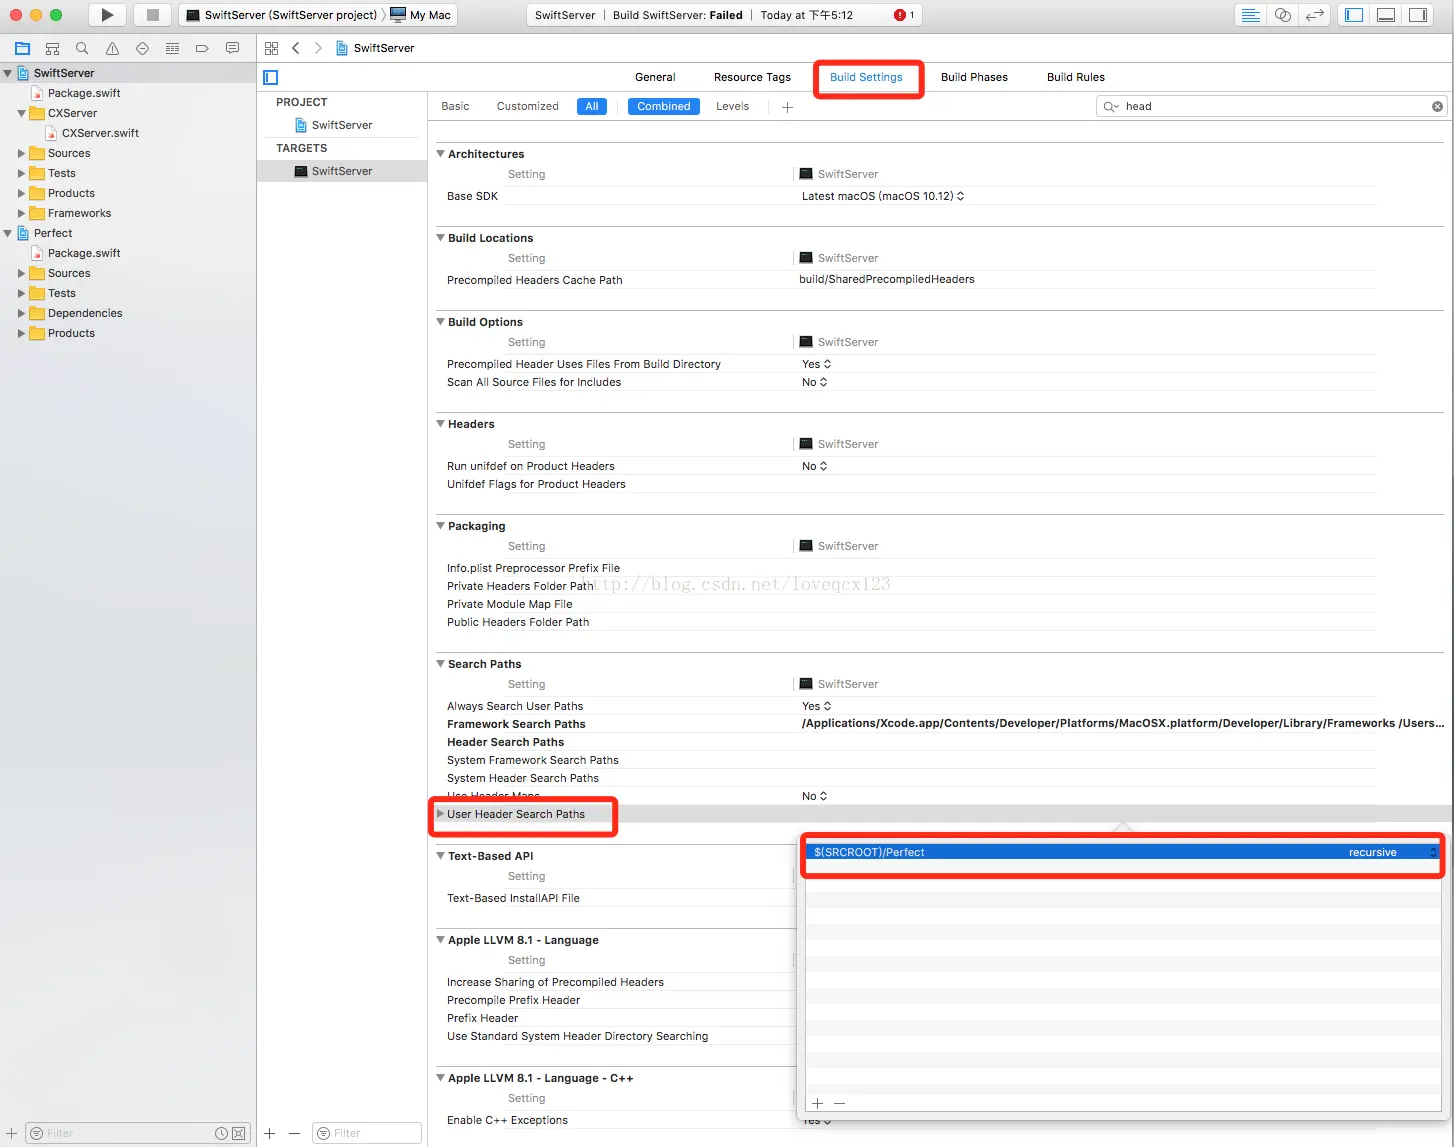Show recently modified files filter
Viewport: 1454px width, 1147px height.
pos(222,1133)
